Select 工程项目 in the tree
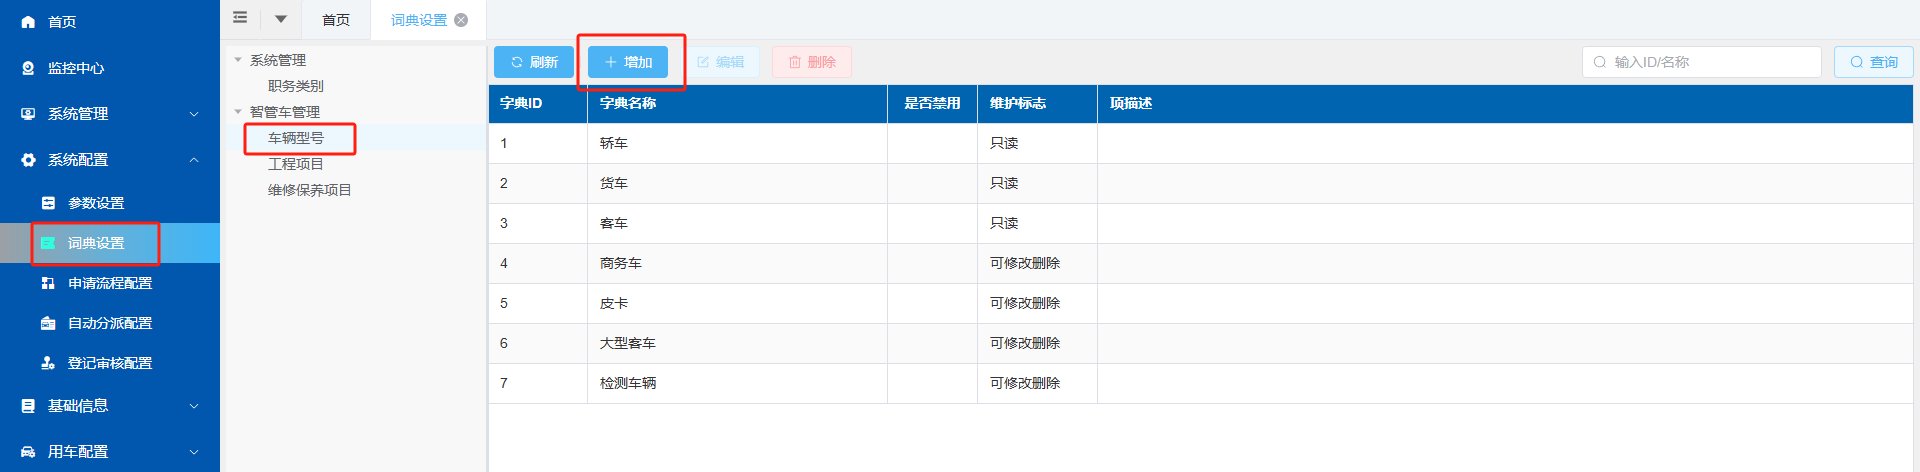The width and height of the screenshot is (1920, 472). (295, 164)
